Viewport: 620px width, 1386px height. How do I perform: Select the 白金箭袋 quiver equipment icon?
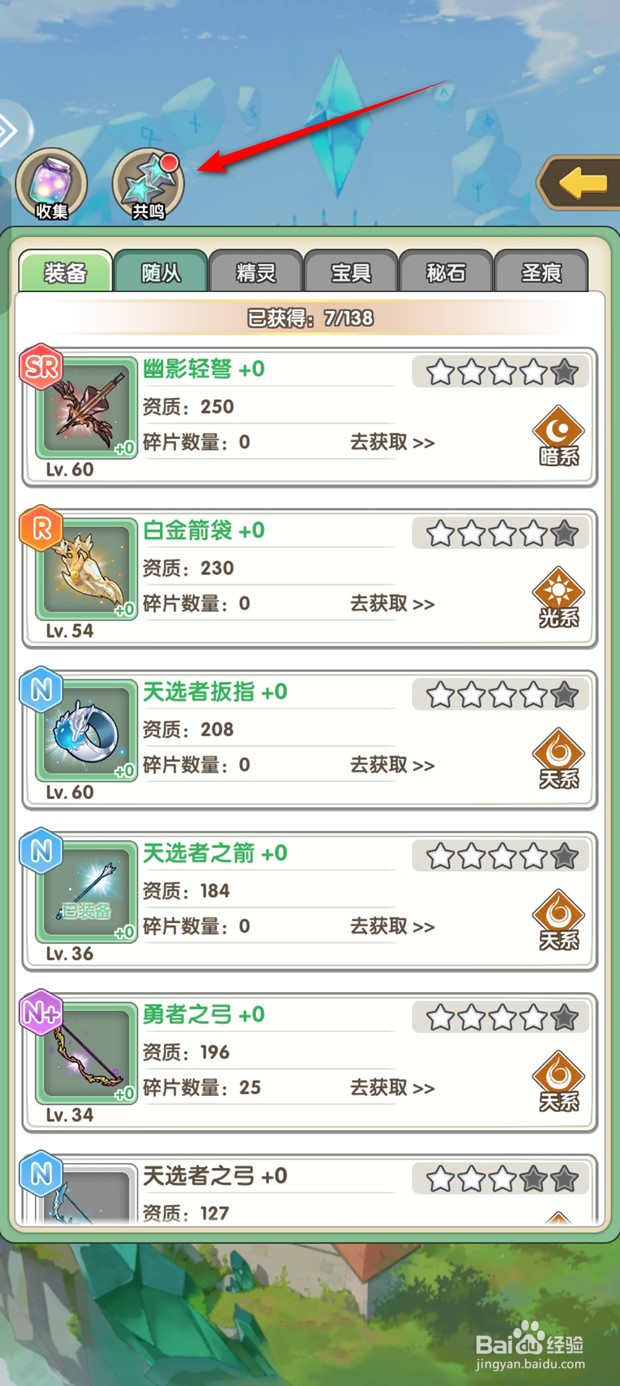86,570
